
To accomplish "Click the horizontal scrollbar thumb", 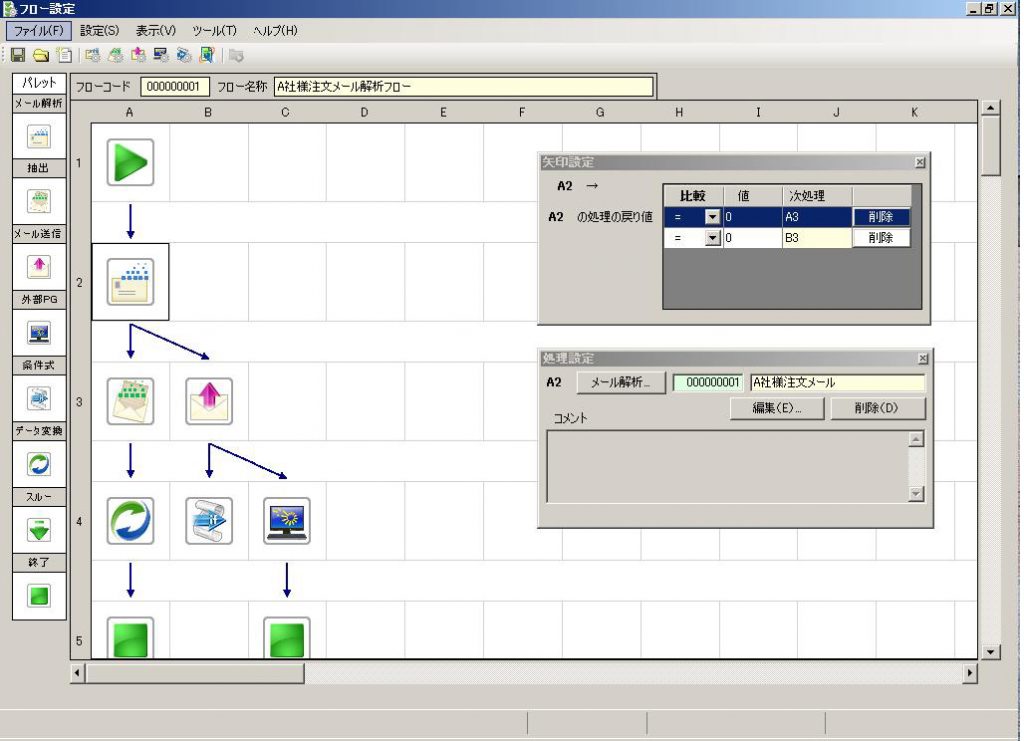I will pos(195,672).
